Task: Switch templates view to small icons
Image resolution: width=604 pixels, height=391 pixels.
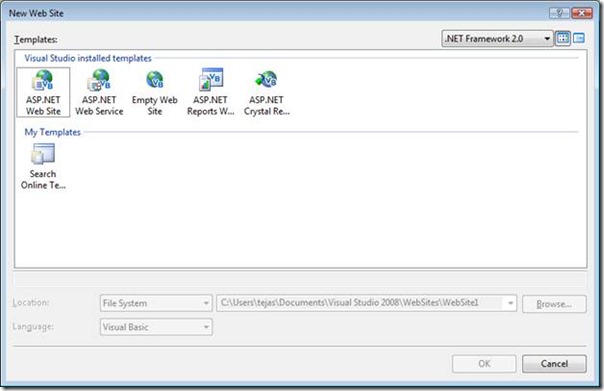Action: pyautogui.click(x=579, y=38)
